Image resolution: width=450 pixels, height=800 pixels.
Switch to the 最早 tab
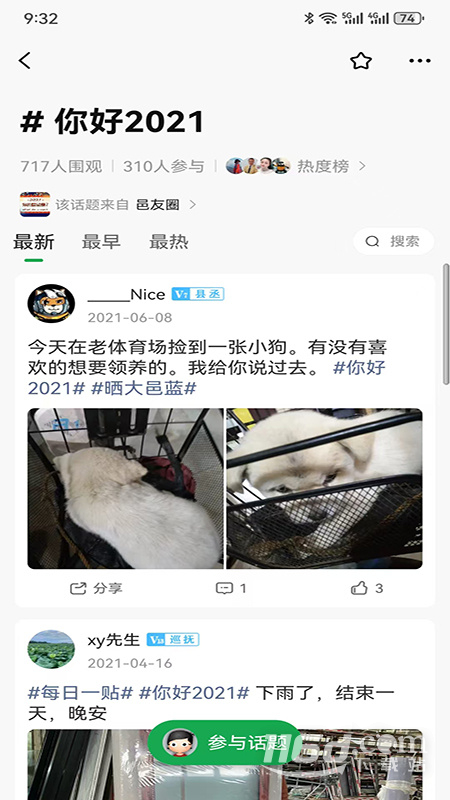pos(101,242)
